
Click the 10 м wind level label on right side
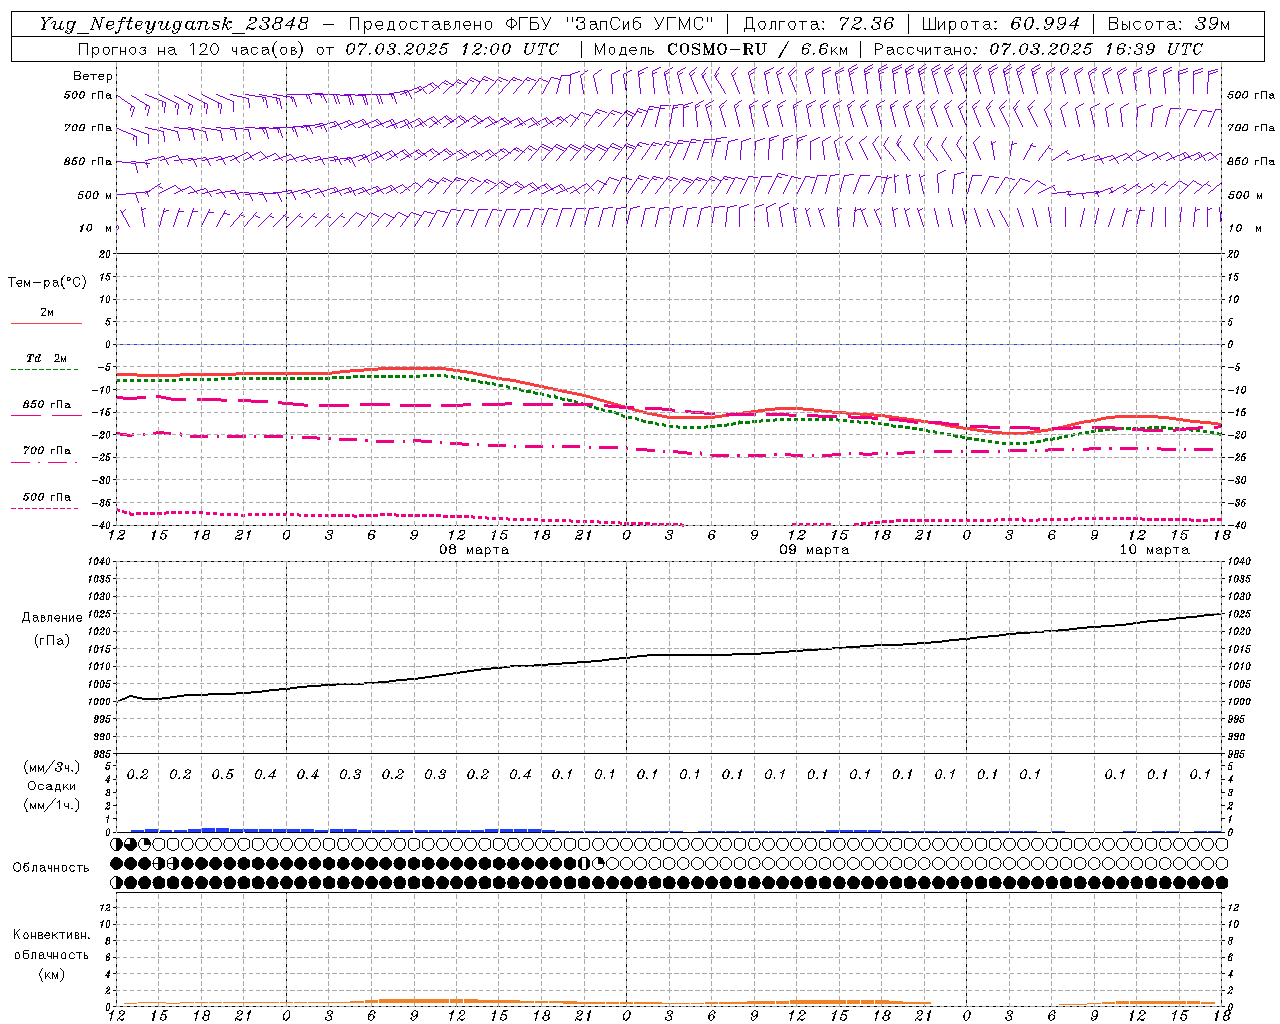(x=1243, y=228)
